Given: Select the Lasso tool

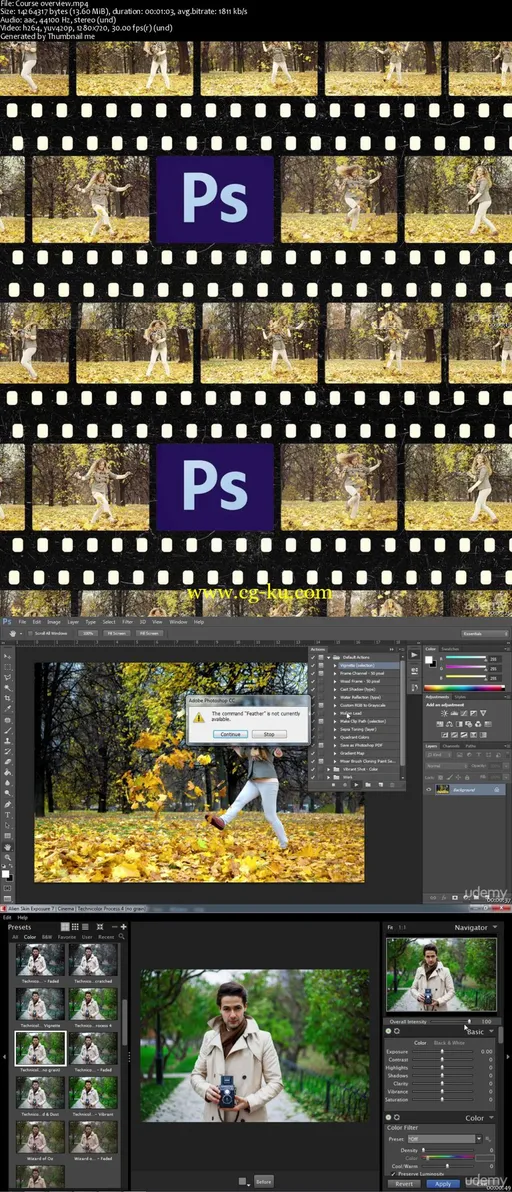Looking at the screenshot, I should coord(8,677).
